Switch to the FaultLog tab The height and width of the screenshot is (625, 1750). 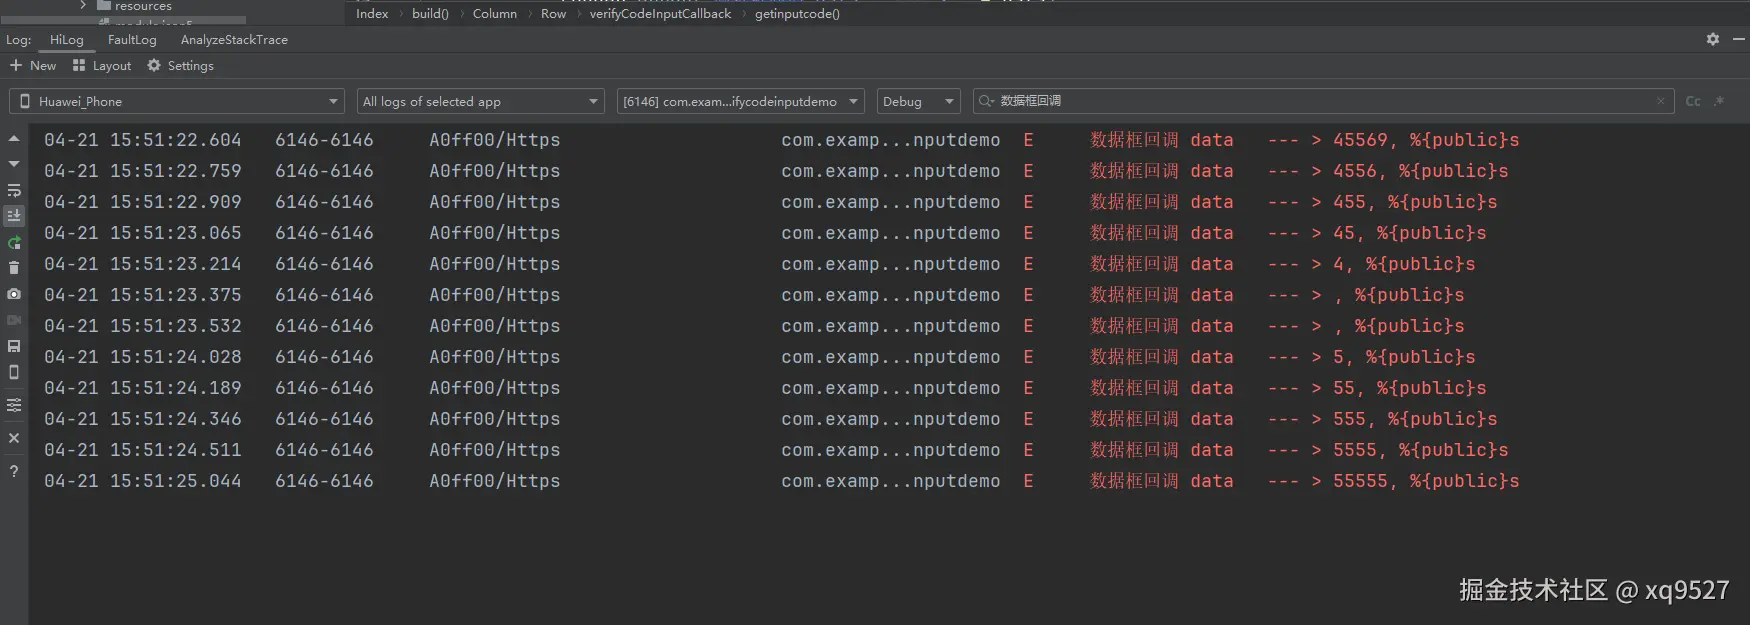(x=132, y=40)
